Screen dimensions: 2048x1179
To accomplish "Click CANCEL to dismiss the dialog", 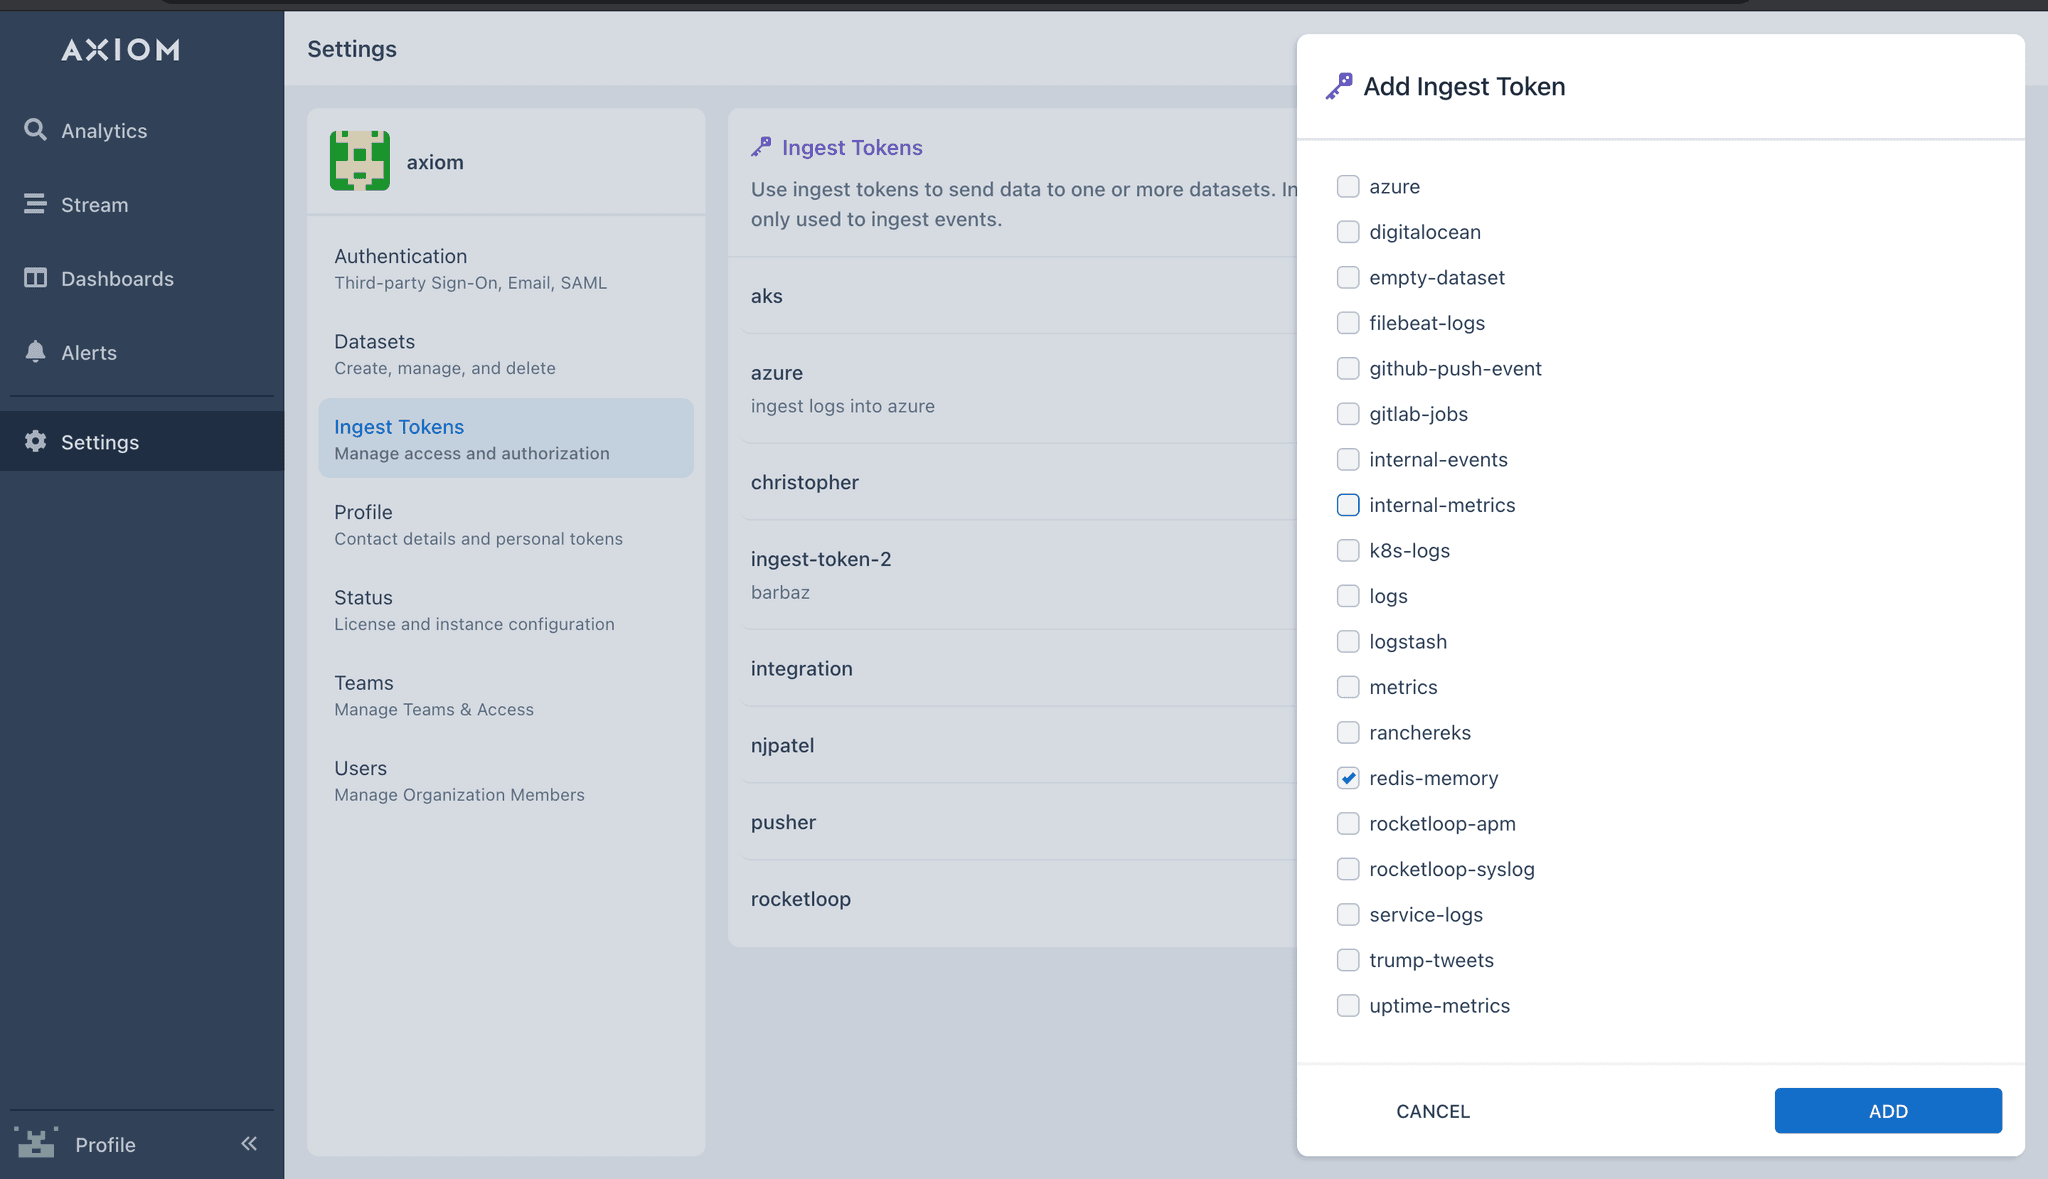I will [1432, 1110].
